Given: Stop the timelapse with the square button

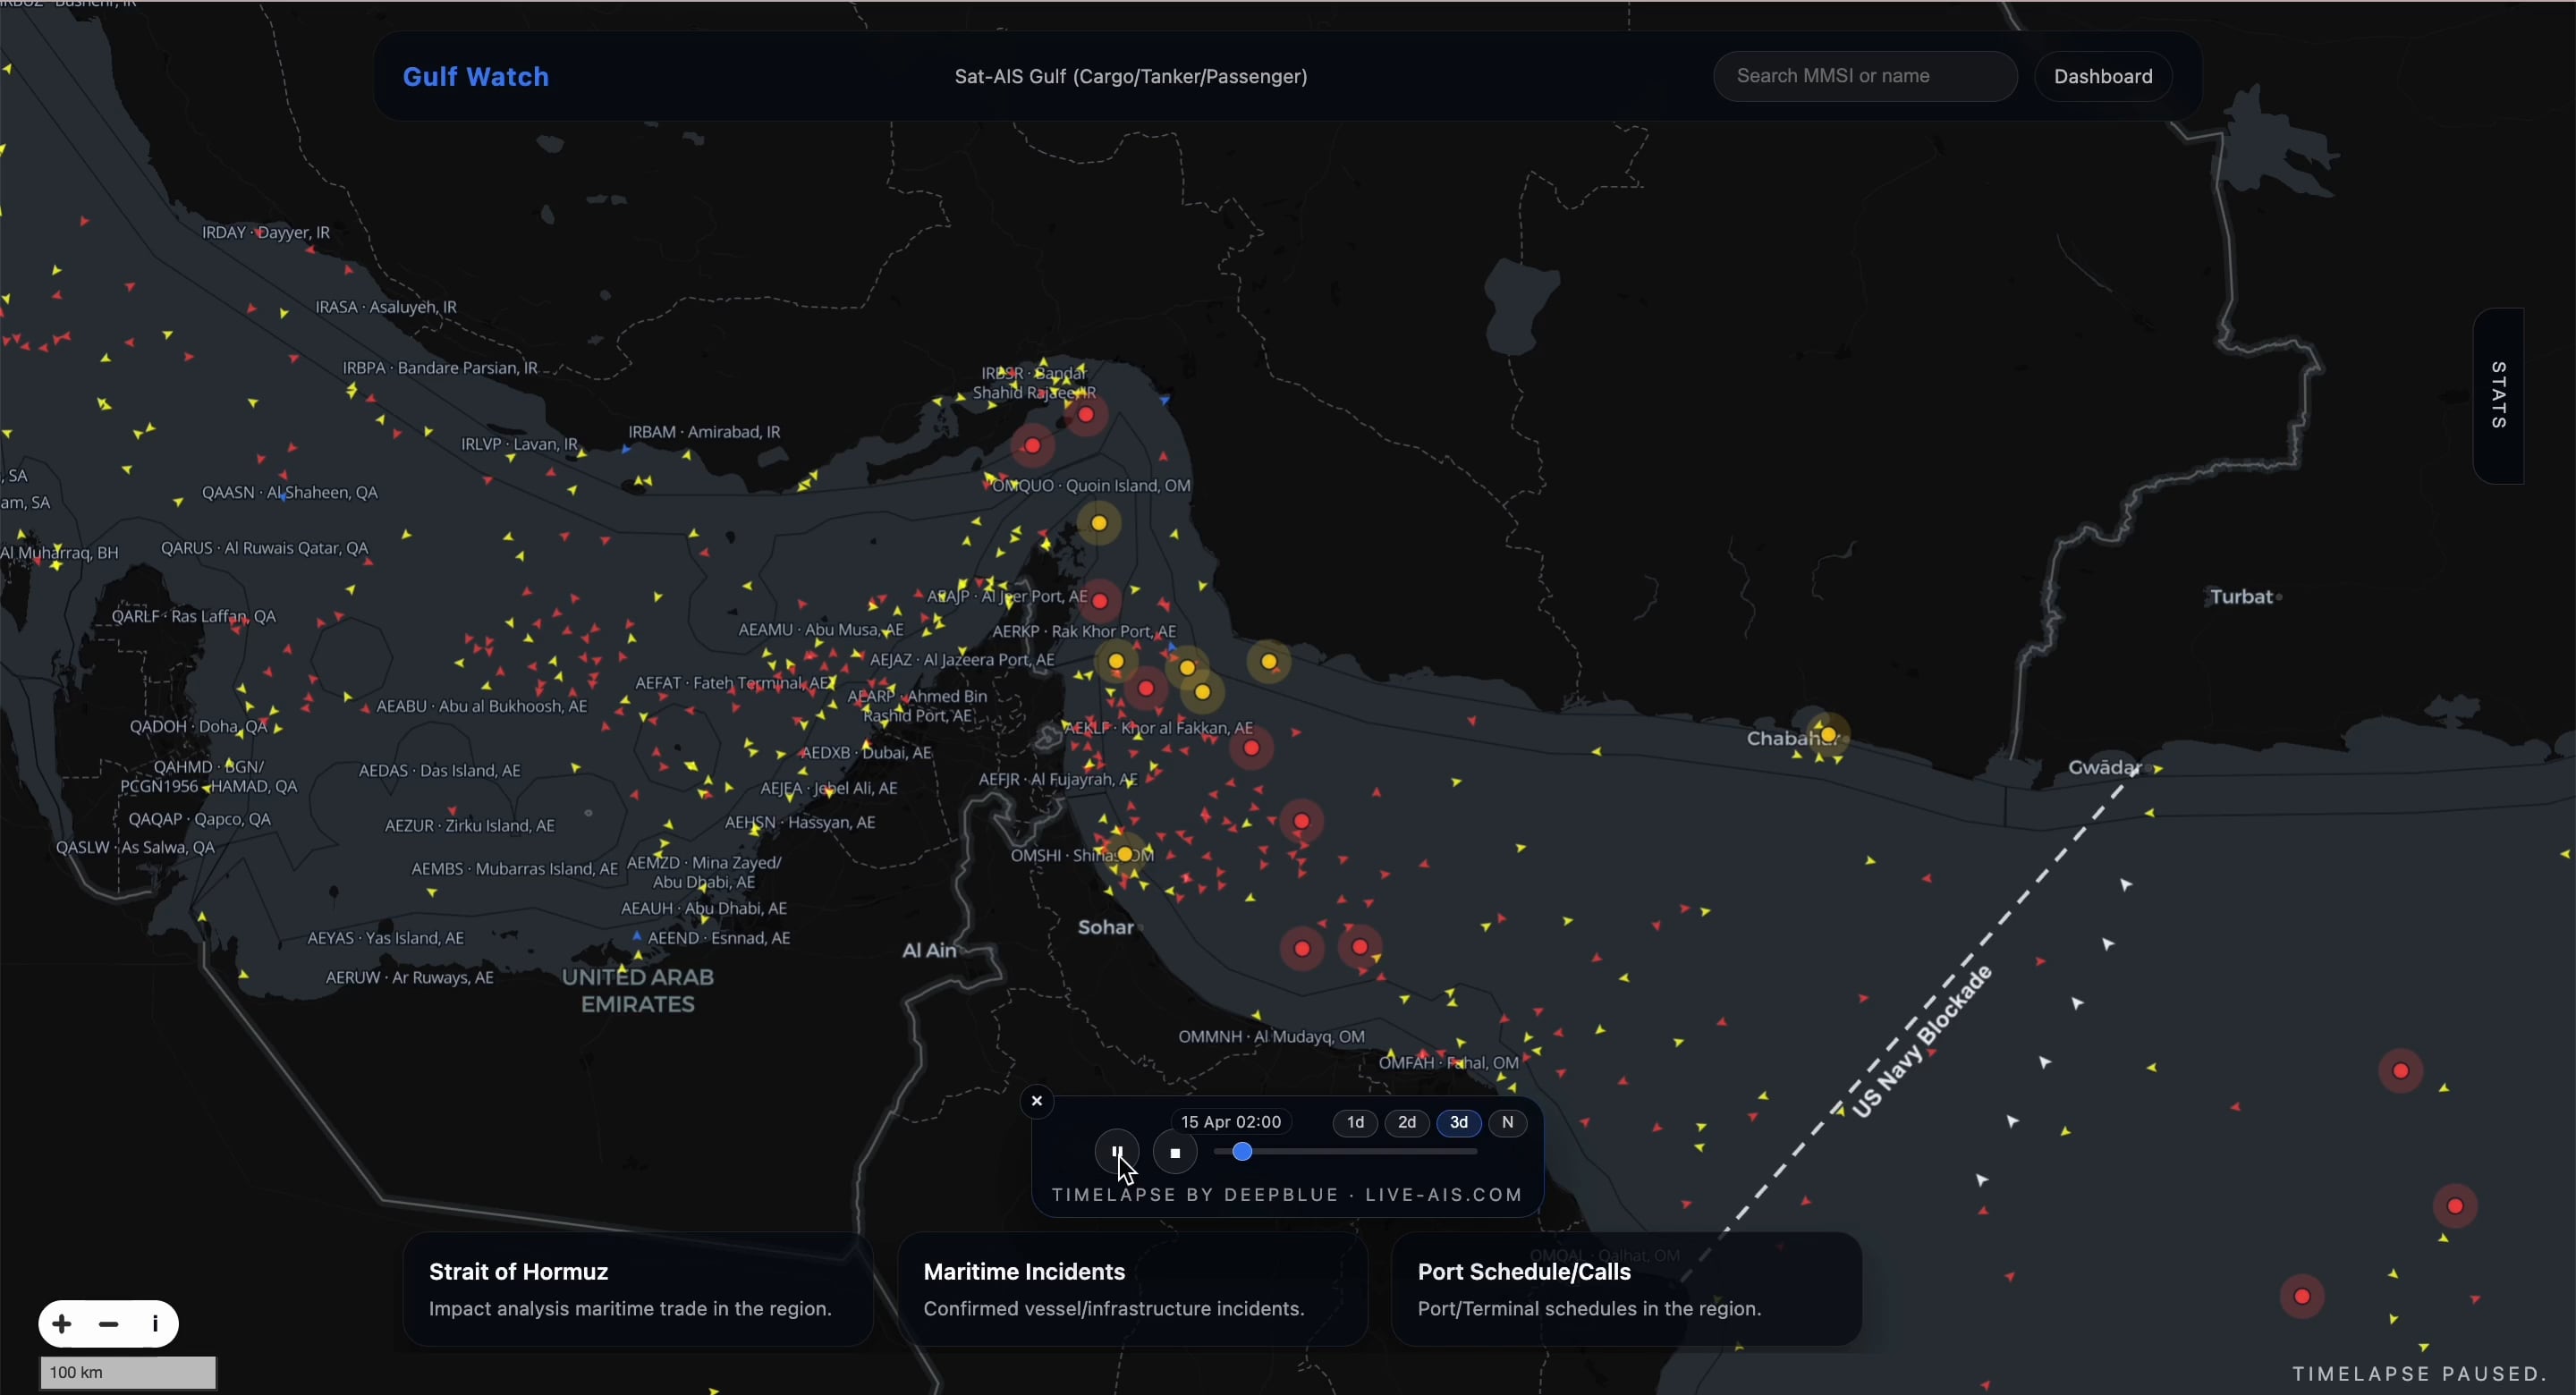Looking at the screenshot, I should [x=1175, y=1153].
